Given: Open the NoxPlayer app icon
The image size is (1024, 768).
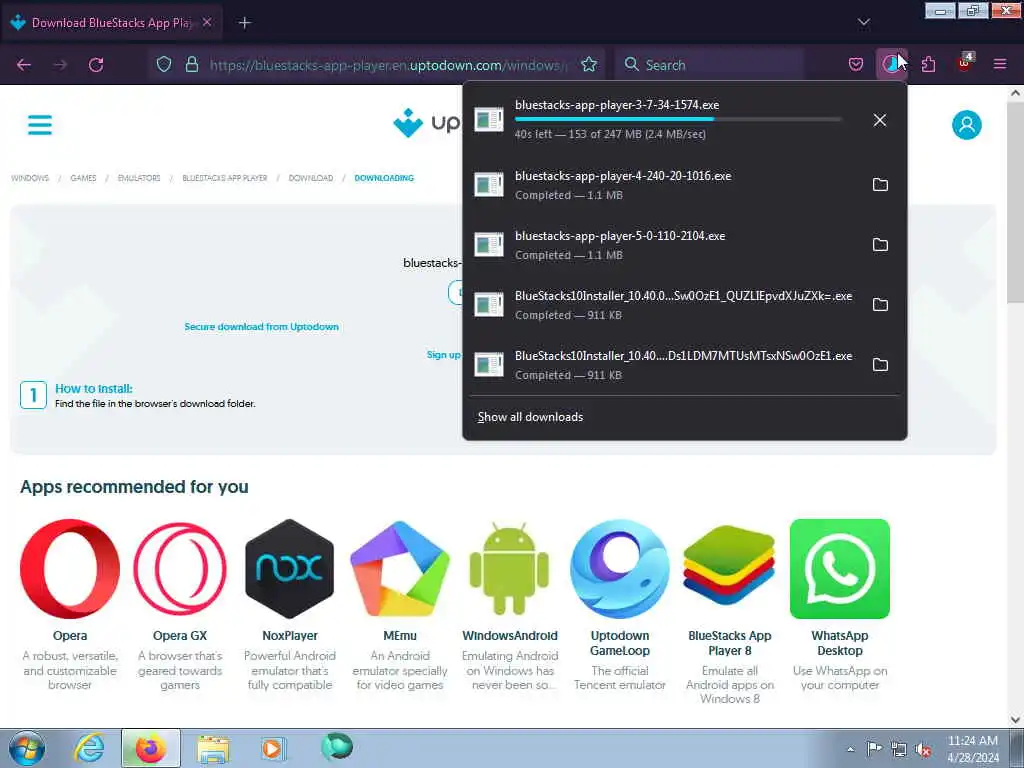Looking at the screenshot, I should pos(289,569).
